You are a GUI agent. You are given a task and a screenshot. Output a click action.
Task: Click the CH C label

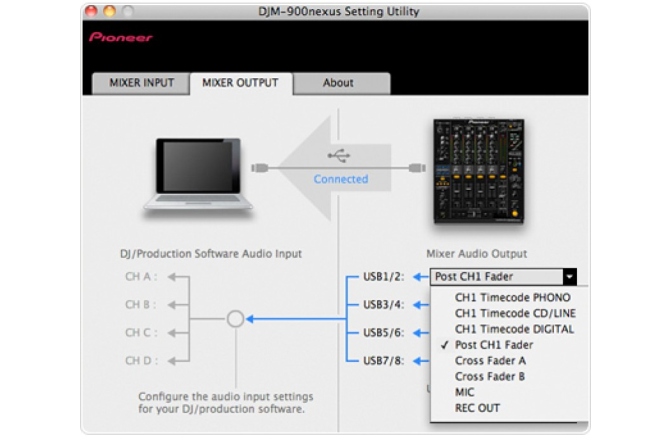click(141, 333)
